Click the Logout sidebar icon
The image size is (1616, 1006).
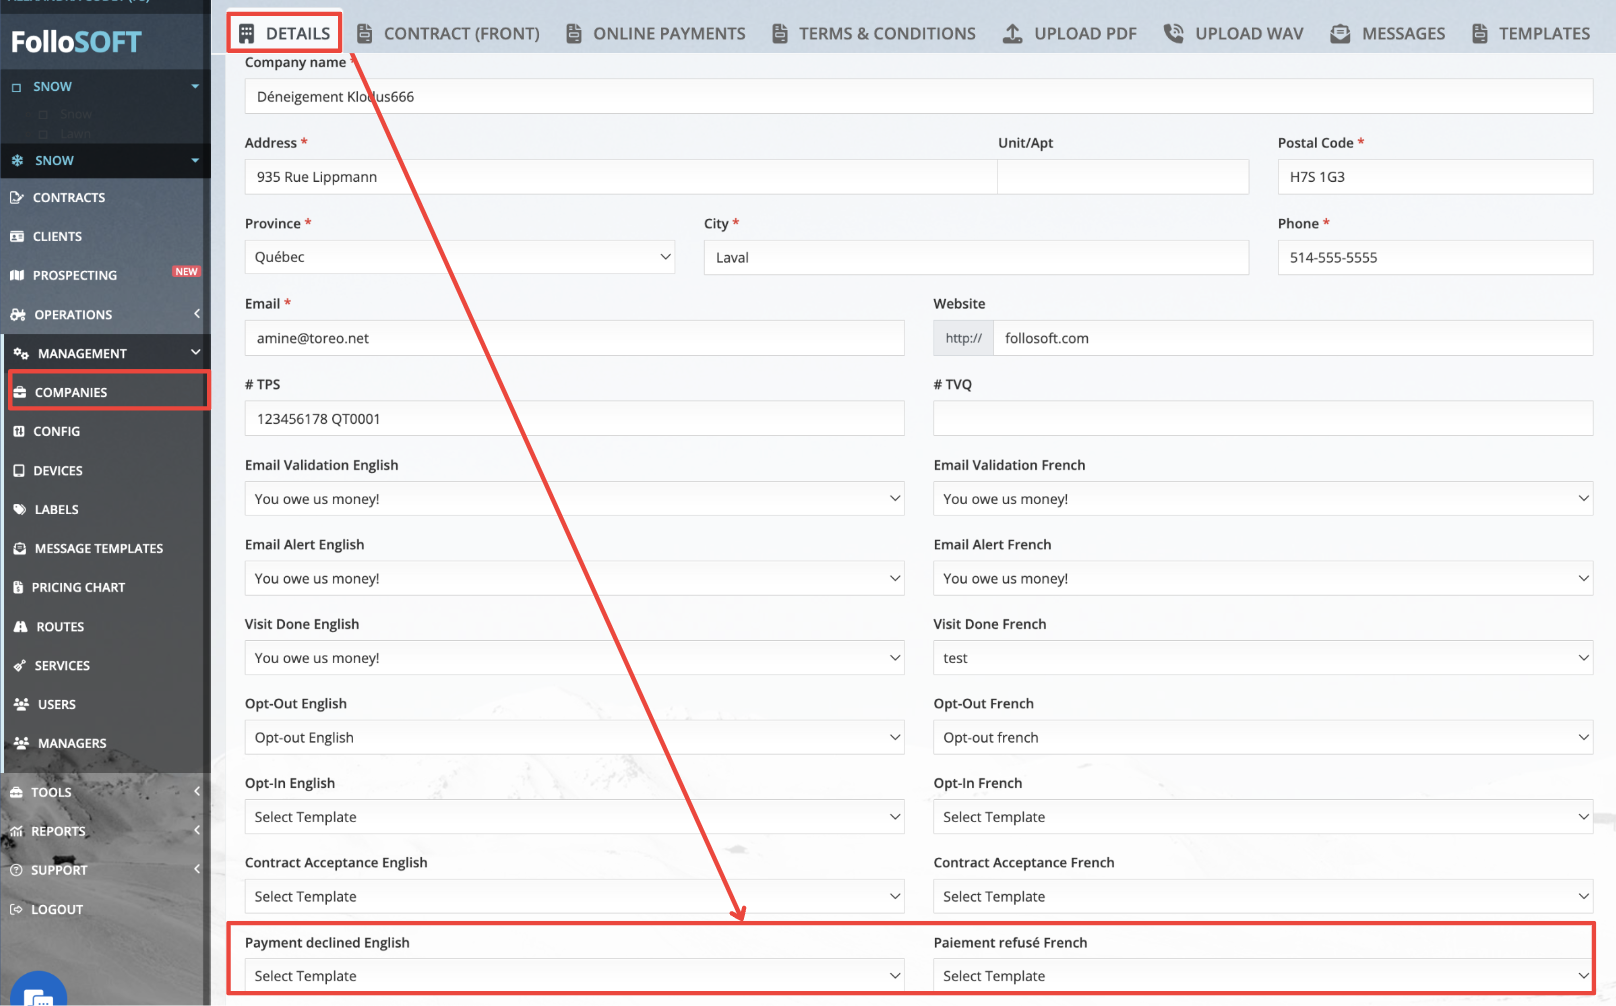(x=16, y=909)
